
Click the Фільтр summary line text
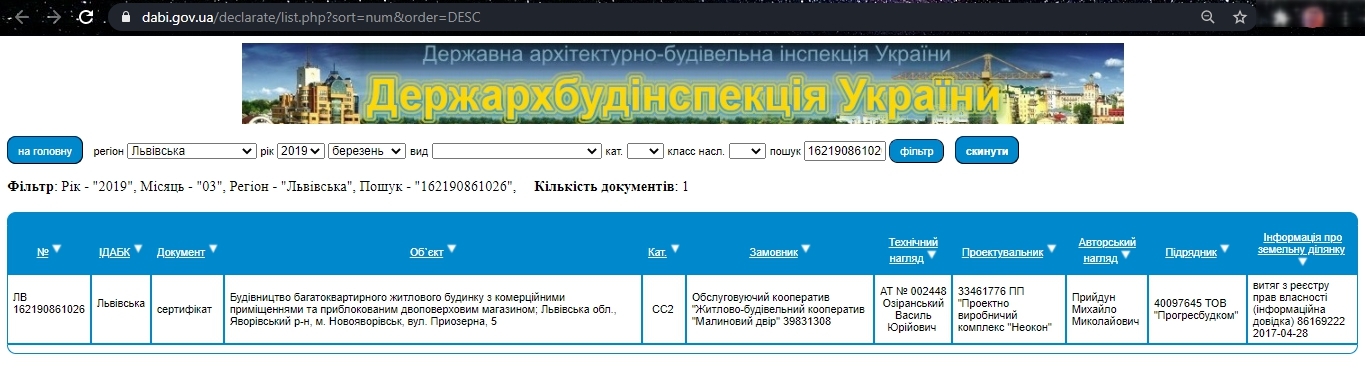coord(262,187)
